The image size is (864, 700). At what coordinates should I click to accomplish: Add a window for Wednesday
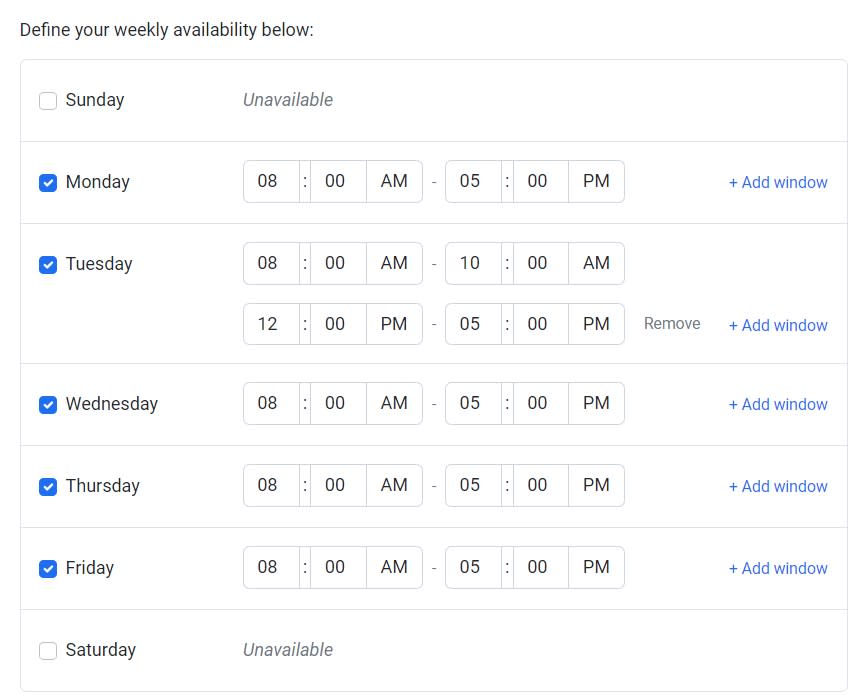[778, 405]
